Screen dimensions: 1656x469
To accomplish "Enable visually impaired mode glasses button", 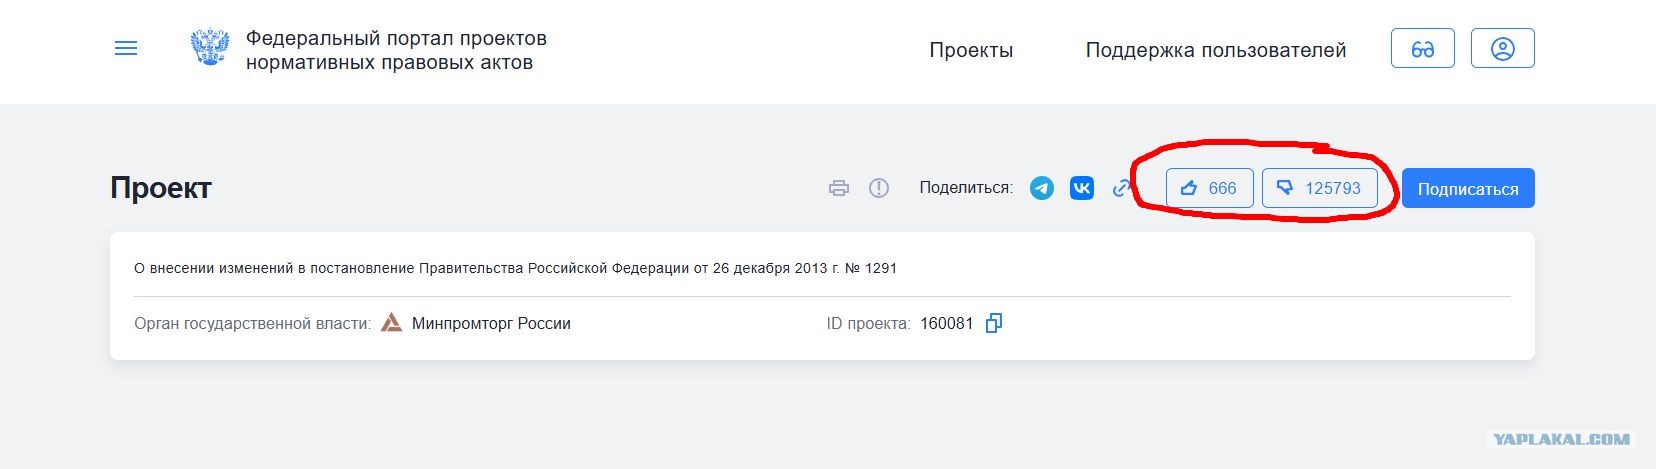I will click(1423, 49).
